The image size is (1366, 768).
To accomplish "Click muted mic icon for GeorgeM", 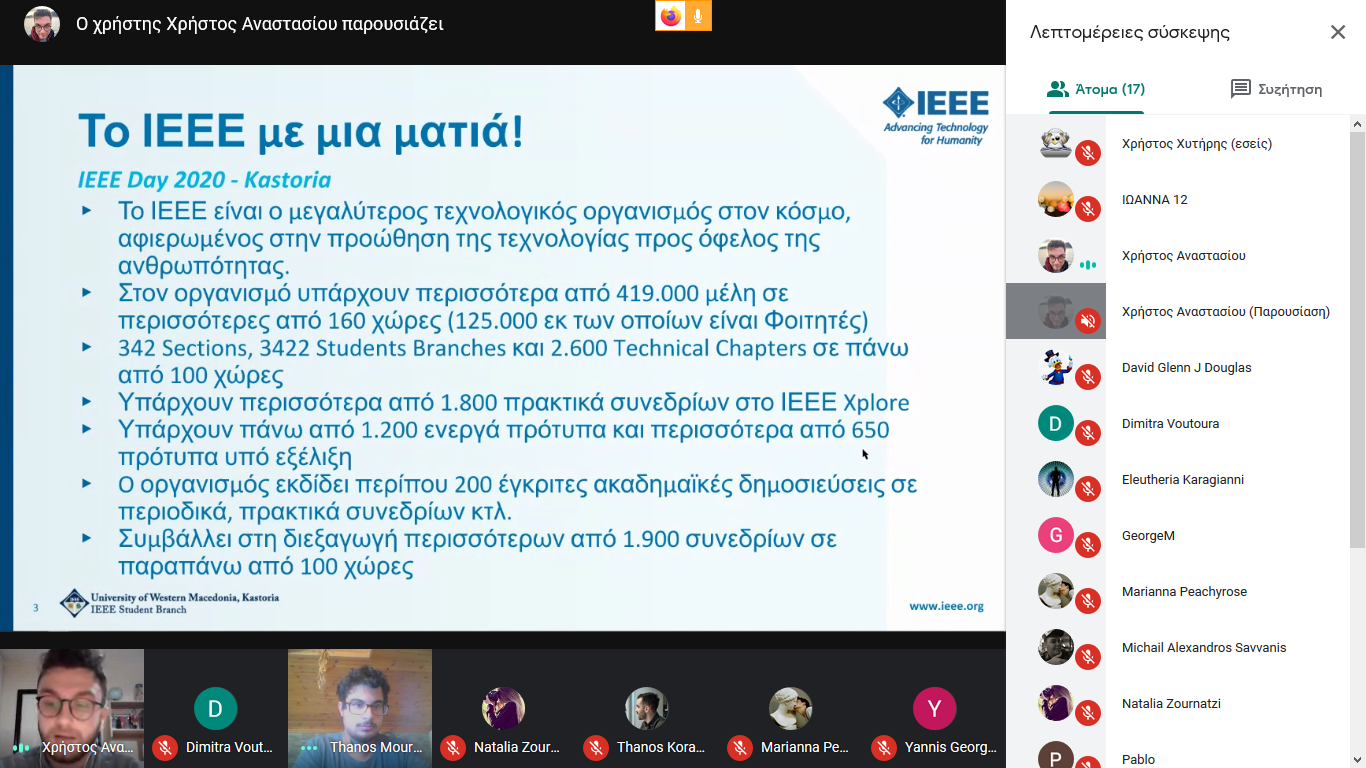I will (x=1088, y=545).
